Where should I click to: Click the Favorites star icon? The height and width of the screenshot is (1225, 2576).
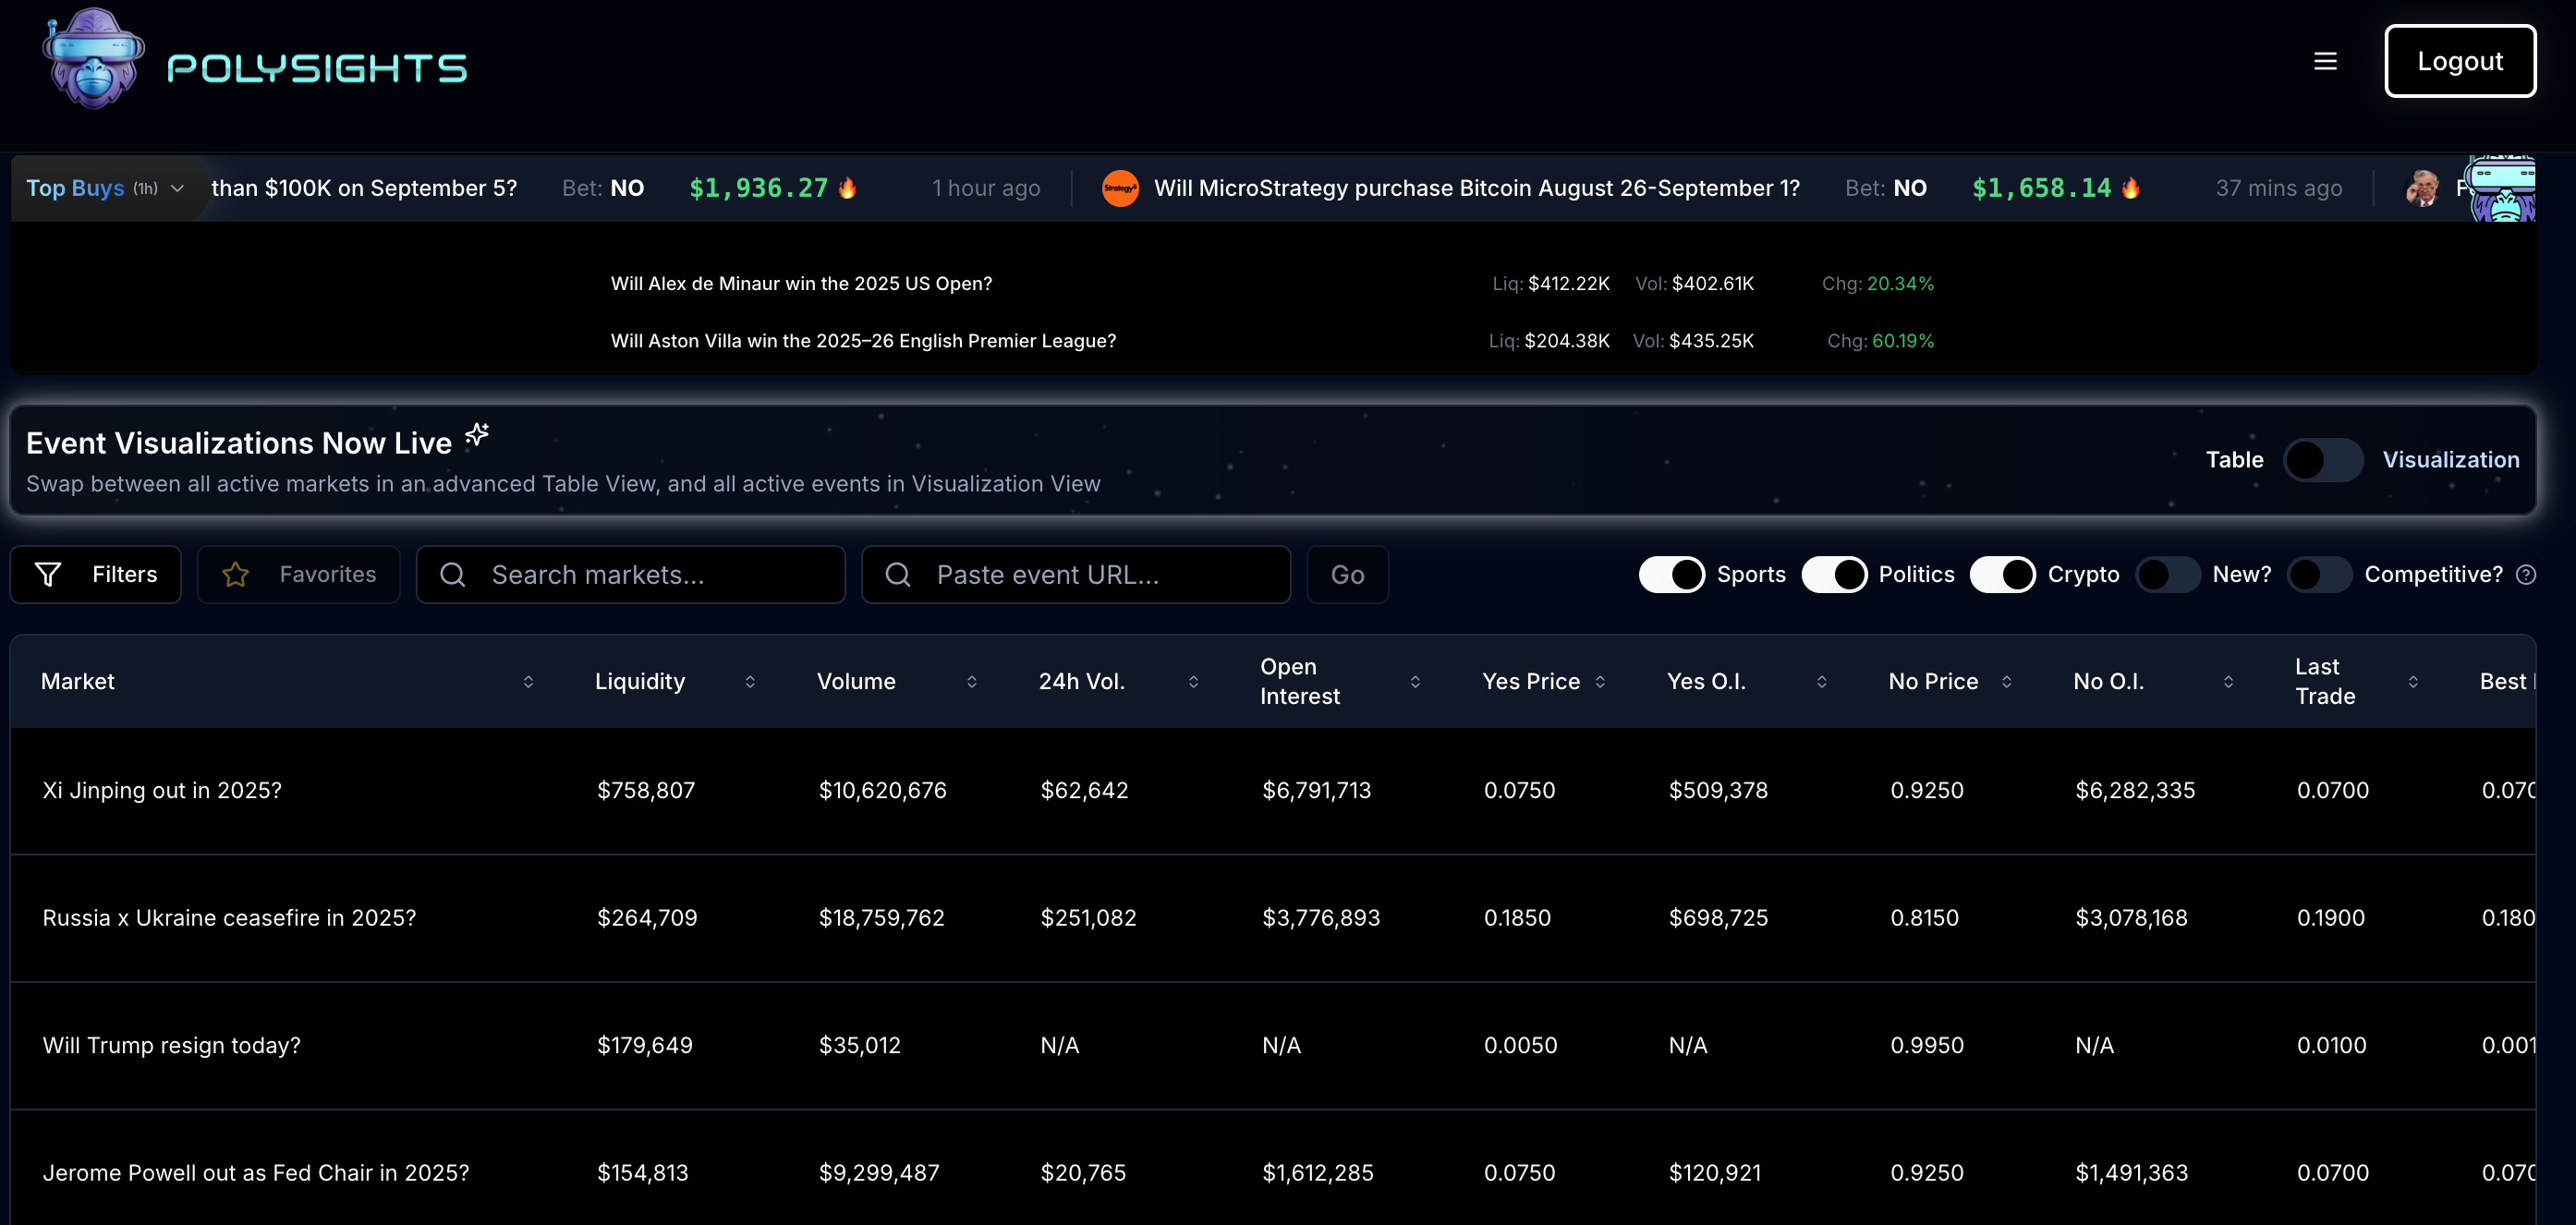[236, 574]
